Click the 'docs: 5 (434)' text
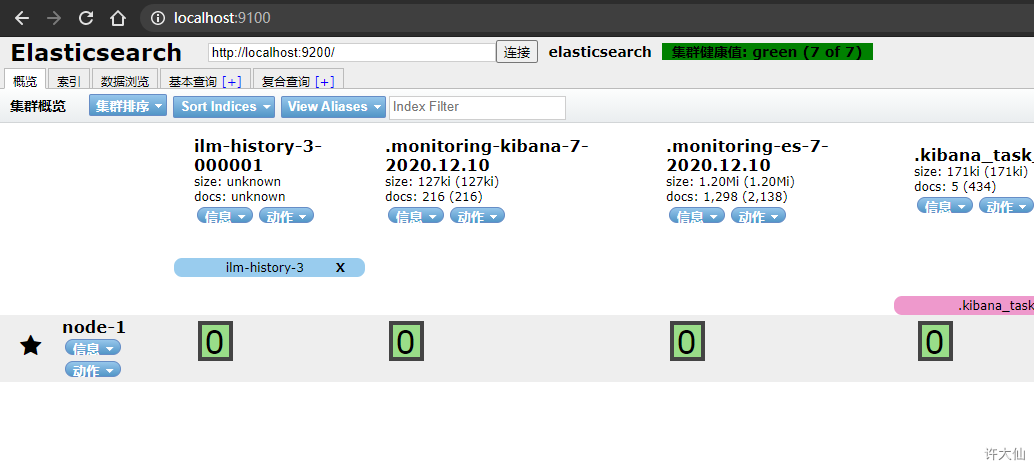 (x=955, y=187)
